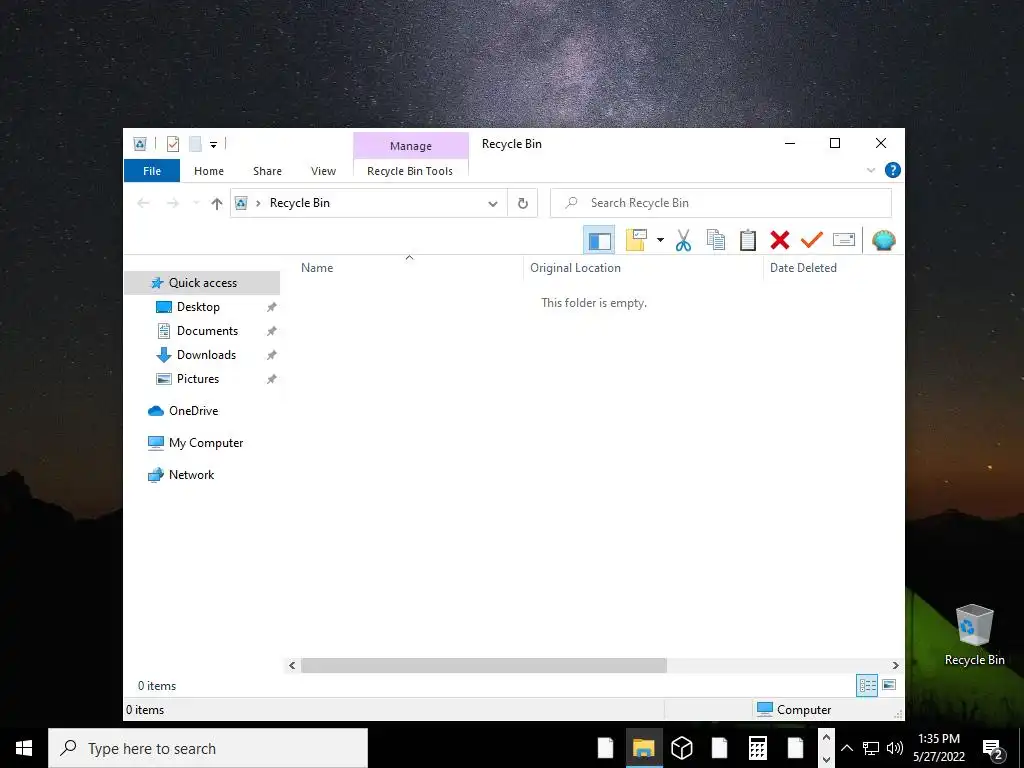Open Classic Shell settings shell icon
This screenshot has width=1024, height=768.
(x=884, y=240)
